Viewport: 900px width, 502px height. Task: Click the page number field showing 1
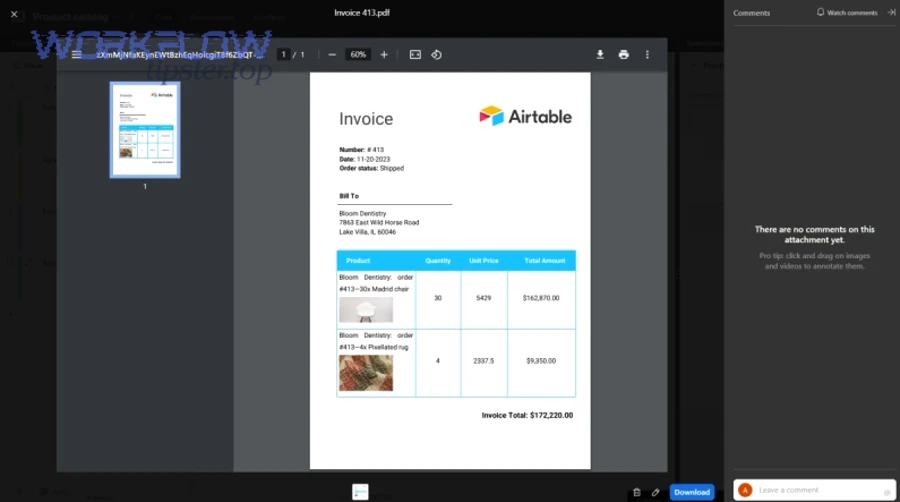[284, 55]
